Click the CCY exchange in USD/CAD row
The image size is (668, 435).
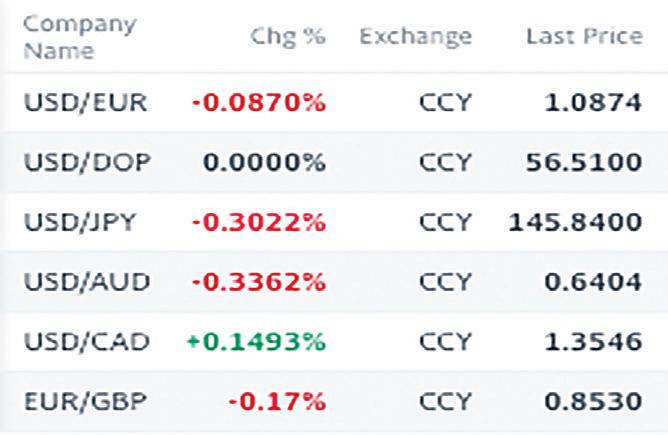446,342
